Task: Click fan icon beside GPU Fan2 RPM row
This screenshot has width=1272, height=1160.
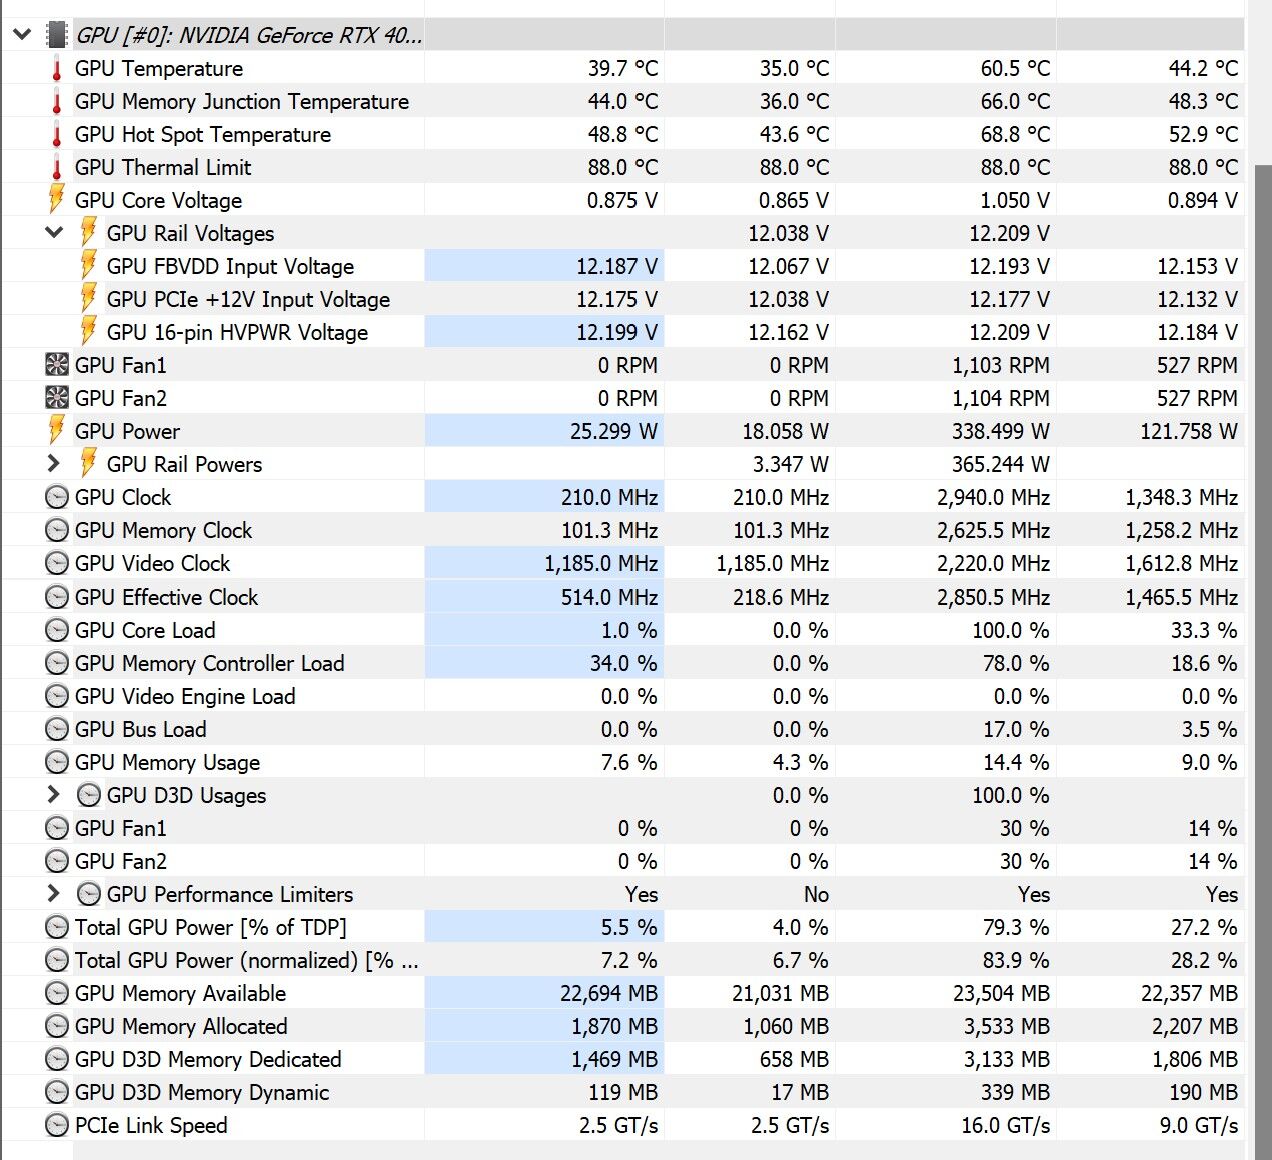Action: coord(57,398)
